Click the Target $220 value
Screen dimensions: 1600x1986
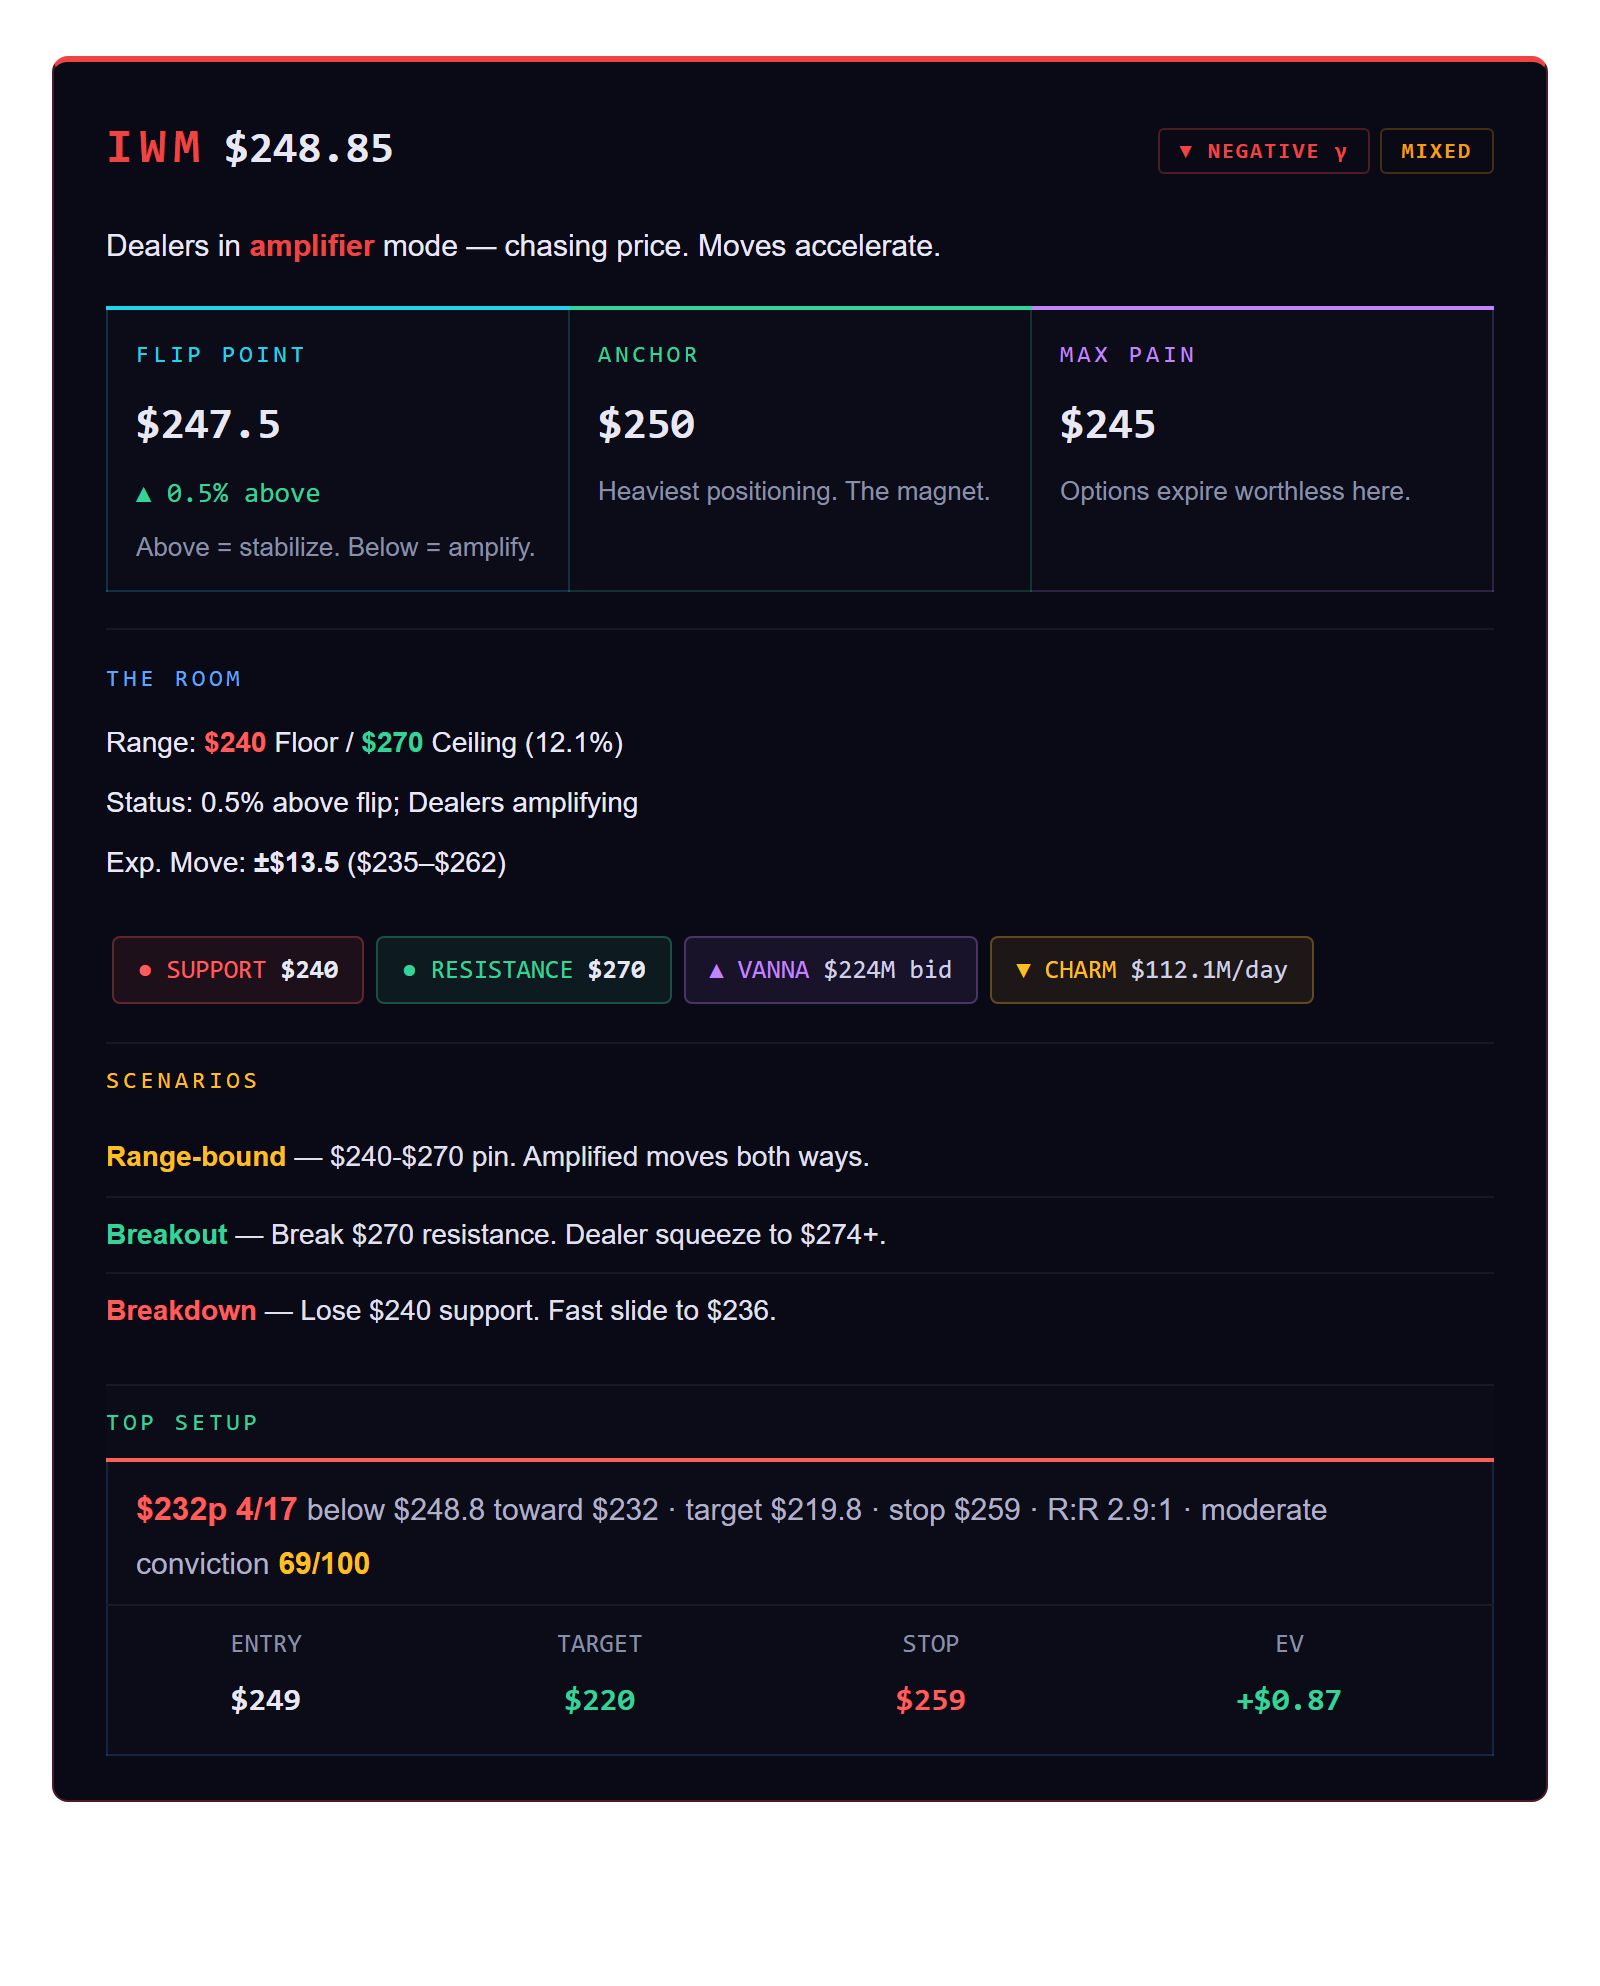click(599, 1700)
